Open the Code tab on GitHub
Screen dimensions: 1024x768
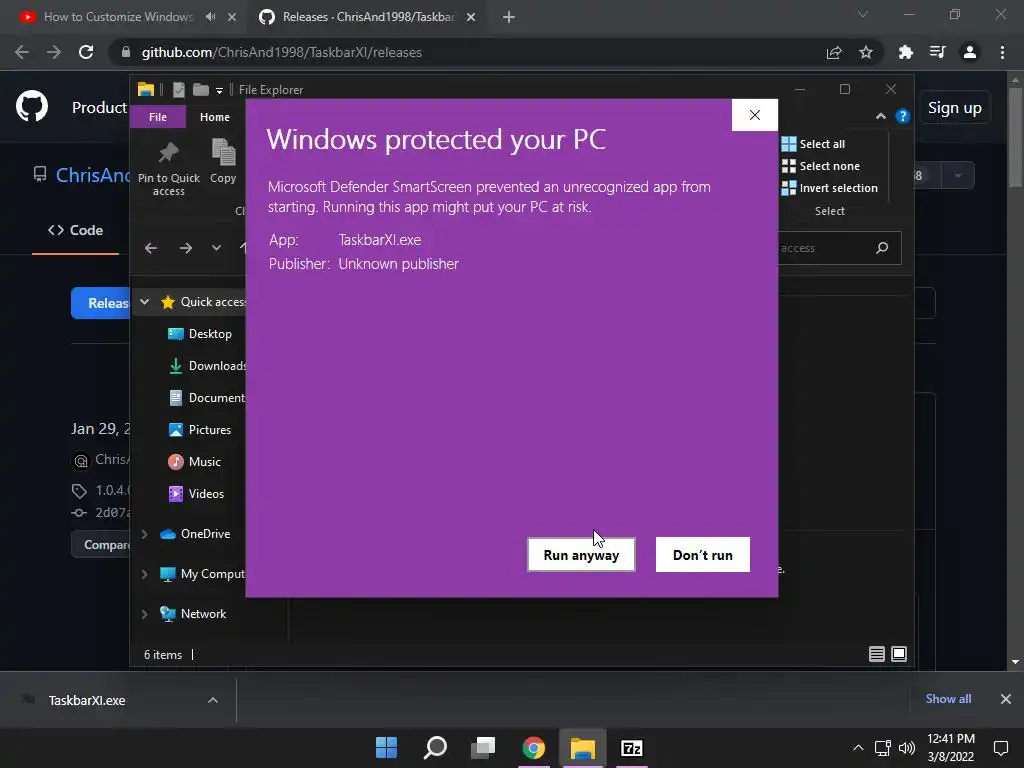[x=75, y=230]
